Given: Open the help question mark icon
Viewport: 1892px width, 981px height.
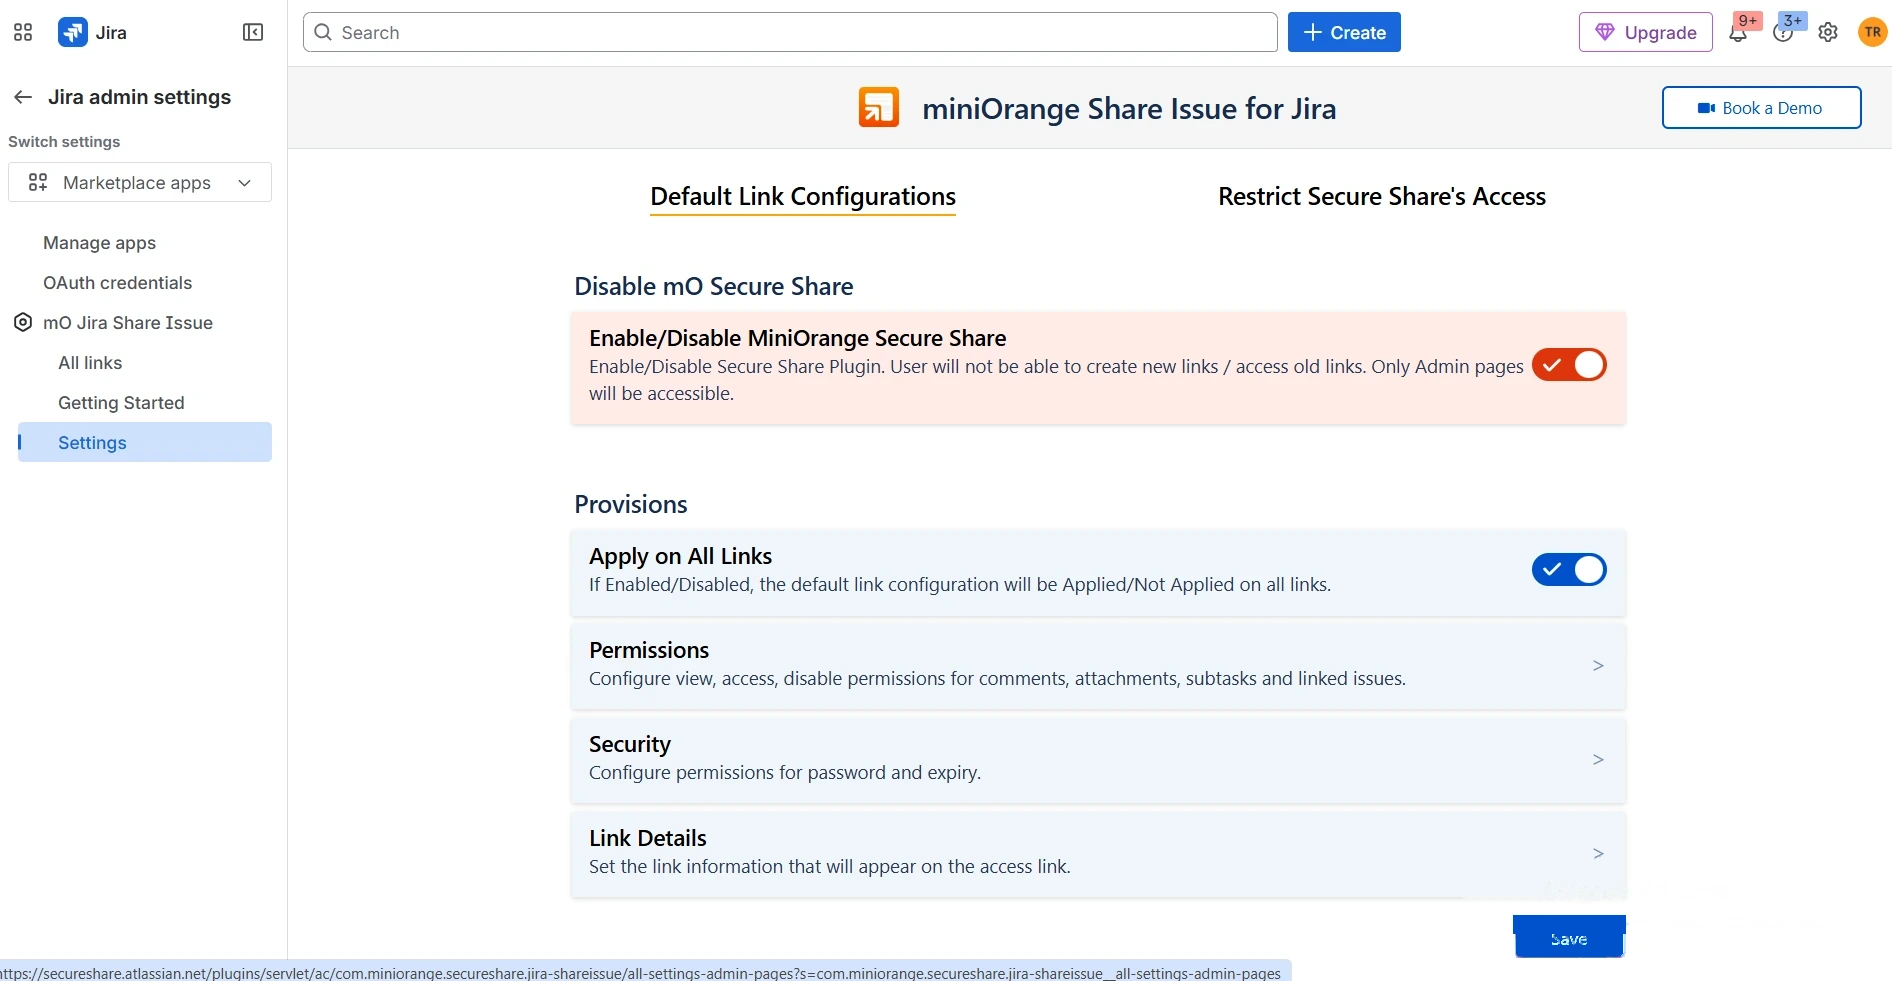Looking at the screenshot, I should pyautogui.click(x=1783, y=32).
